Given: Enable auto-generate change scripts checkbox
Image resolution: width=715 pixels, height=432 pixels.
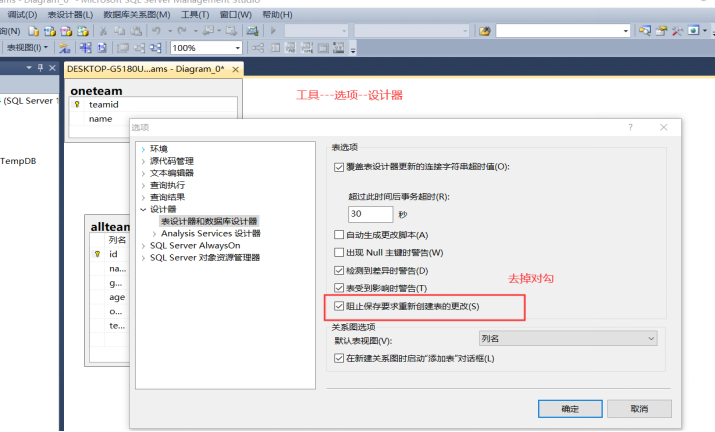Looking at the screenshot, I should coord(339,235).
